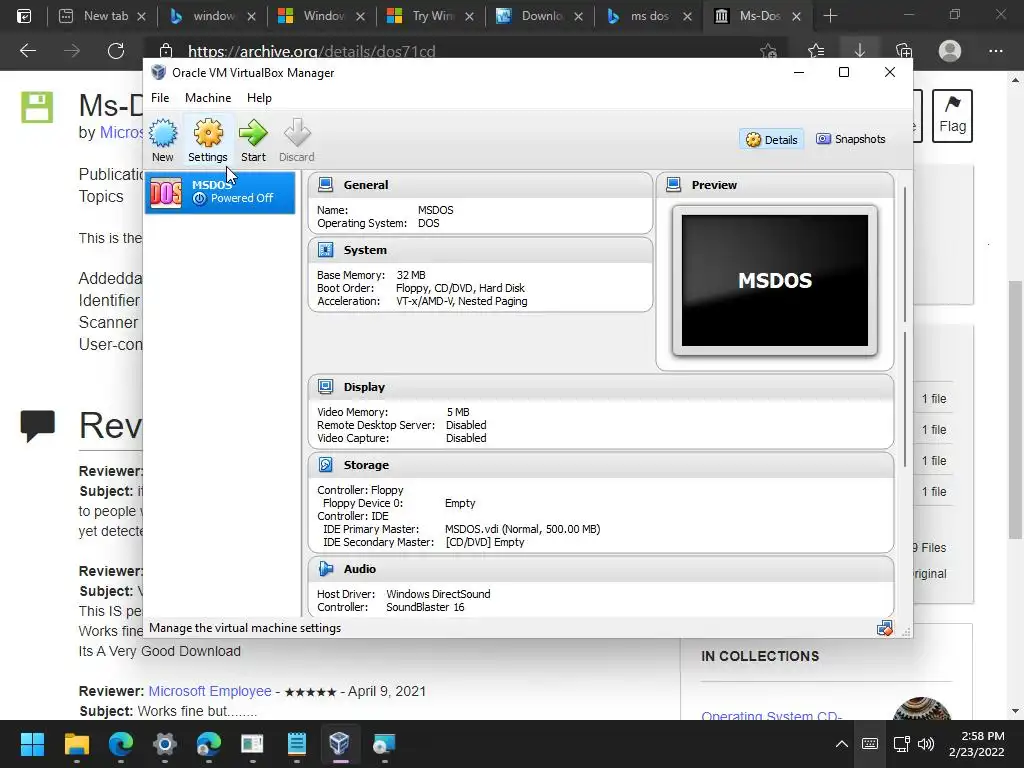Image resolution: width=1024 pixels, height=768 pixels.
Task: Close the 'Downlo' browser tab
Action: pos(579,16)
